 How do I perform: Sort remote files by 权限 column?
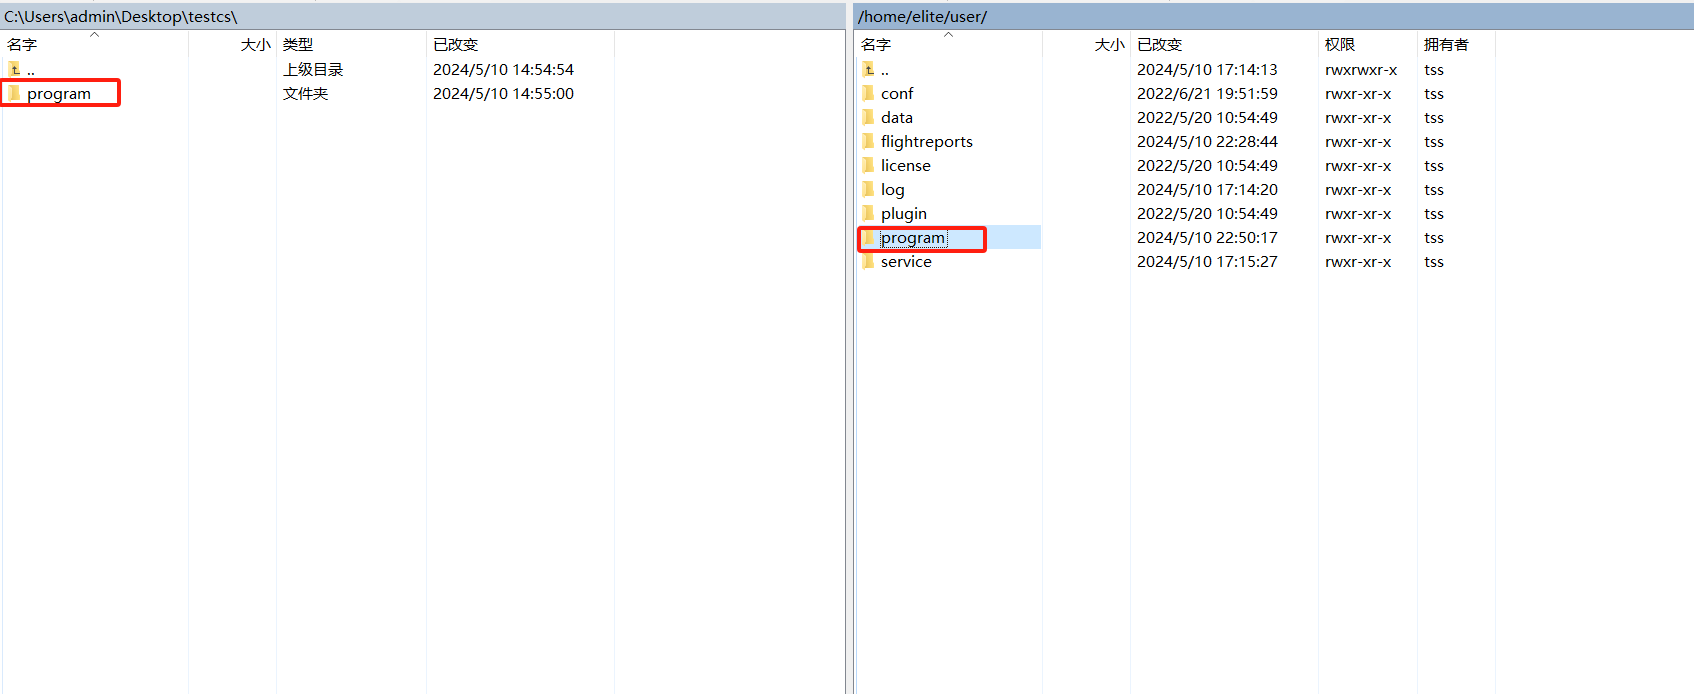[x=1340, y=44]
